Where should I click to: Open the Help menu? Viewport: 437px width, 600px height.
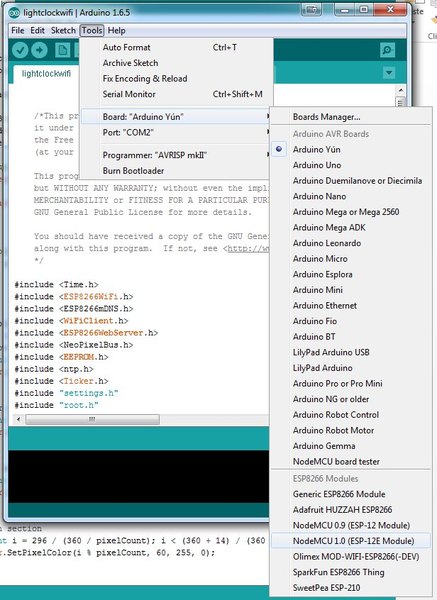coord(116,31)
